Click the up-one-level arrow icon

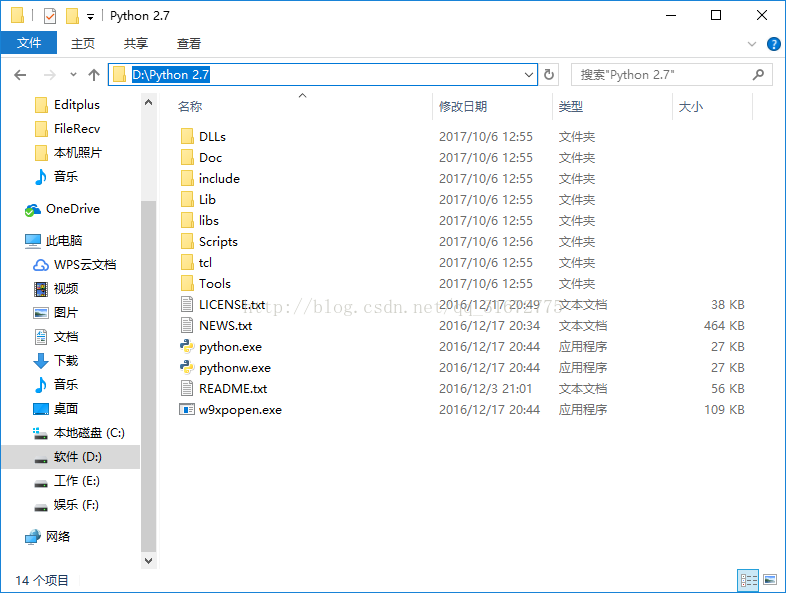[94, 75]
